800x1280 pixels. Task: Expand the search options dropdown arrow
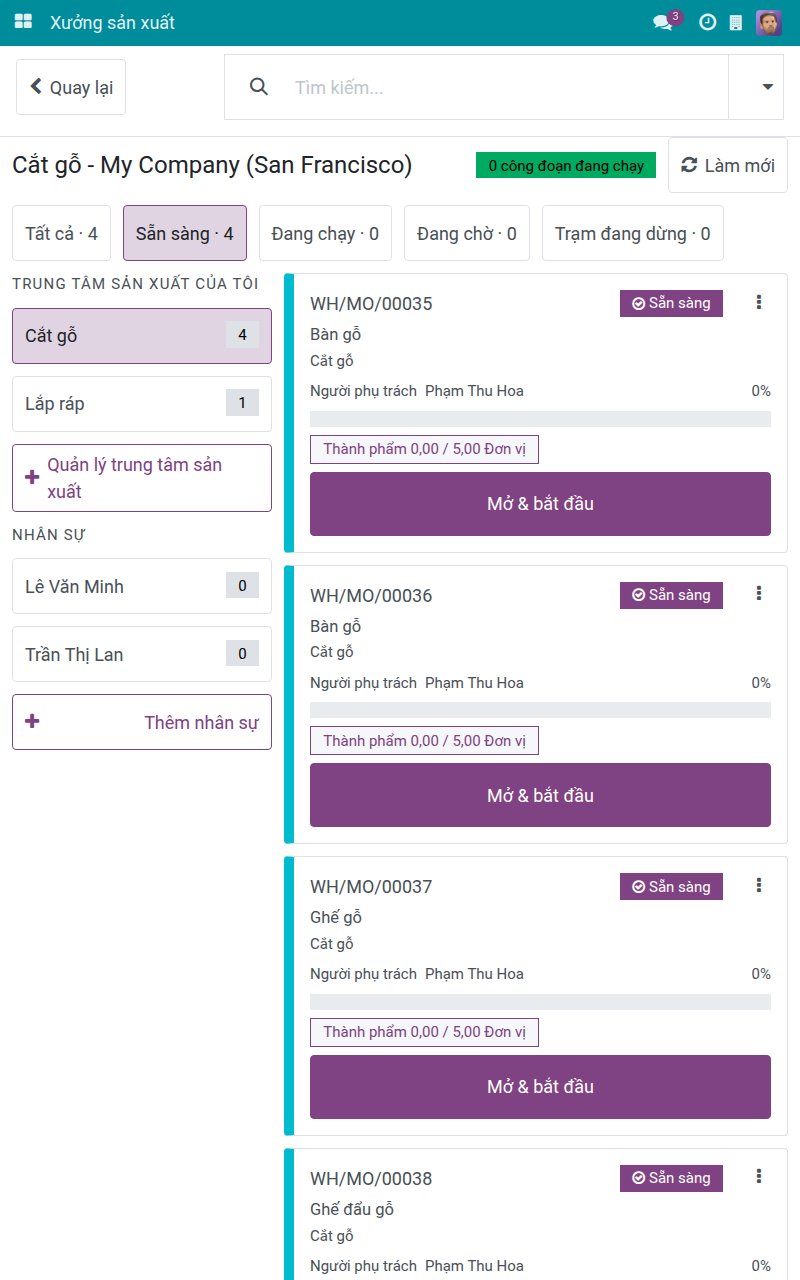click(767, 87)
